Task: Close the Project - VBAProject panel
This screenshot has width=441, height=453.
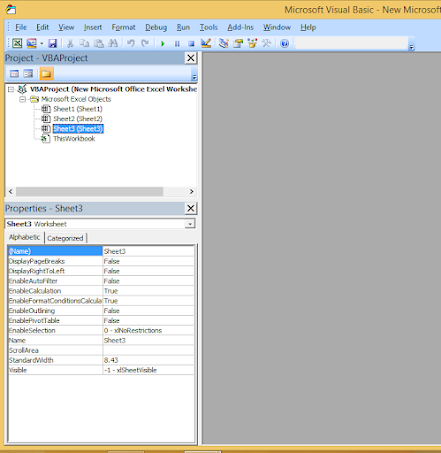Action: coord(191,58)
